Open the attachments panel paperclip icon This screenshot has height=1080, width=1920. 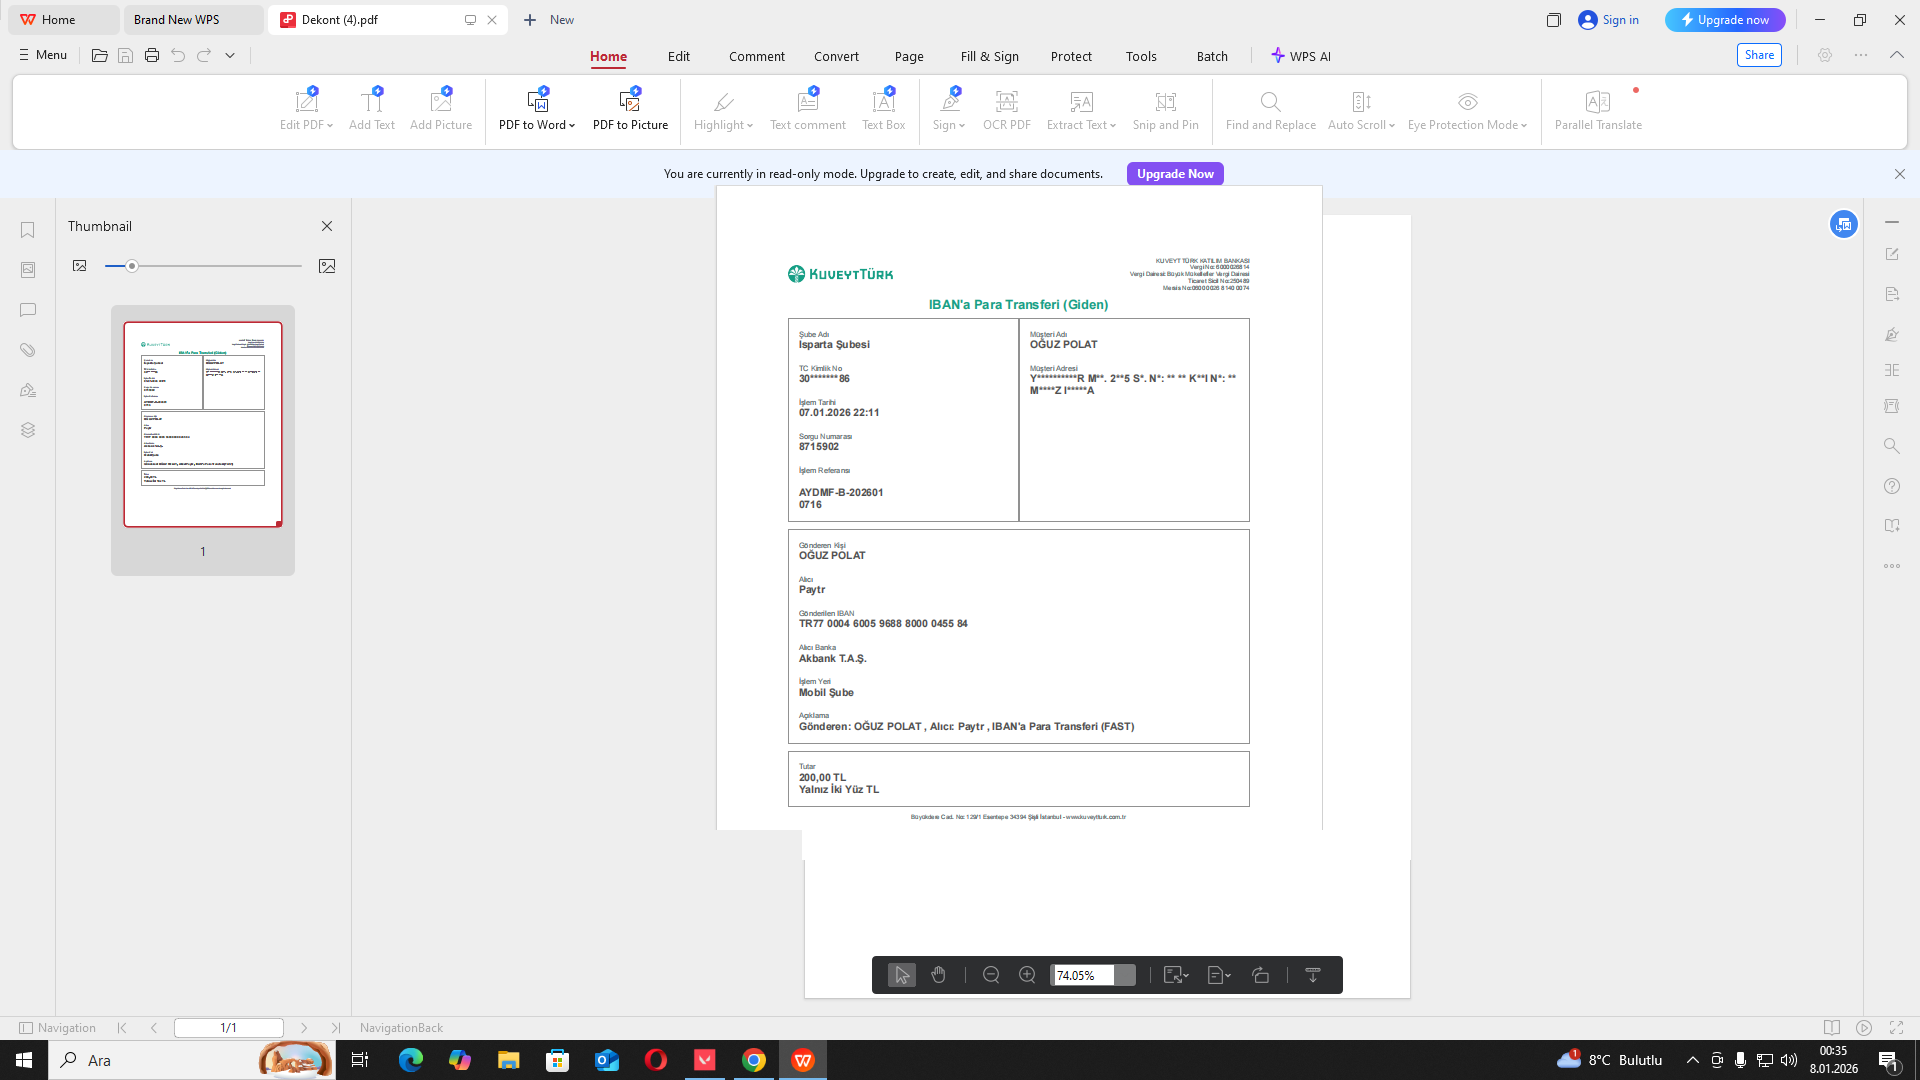tap(28, 350)
